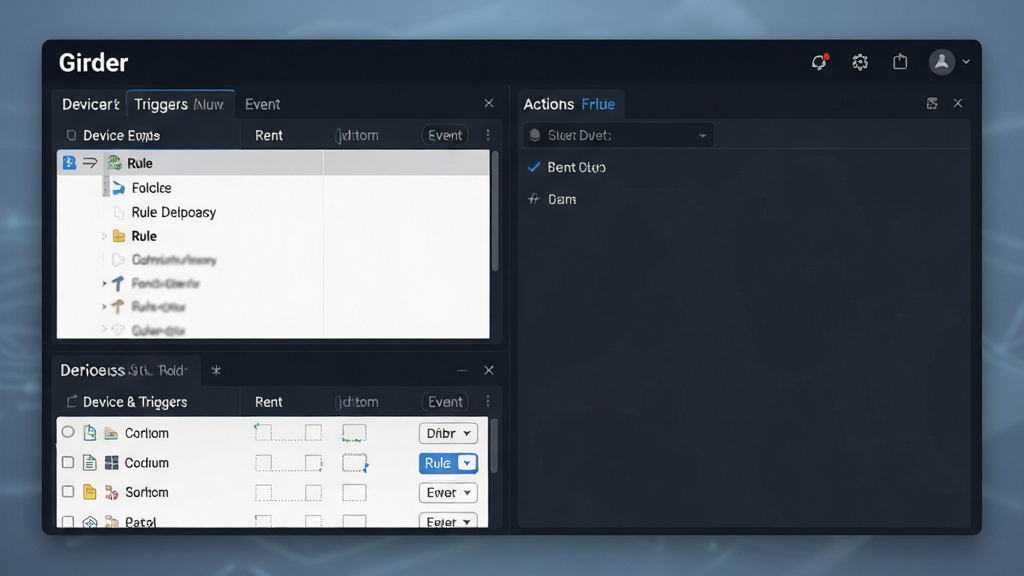Viewport: 1024px width, 576px height.
Task: Select the Rule Delpoasy tree item
Action: point(173,212)
